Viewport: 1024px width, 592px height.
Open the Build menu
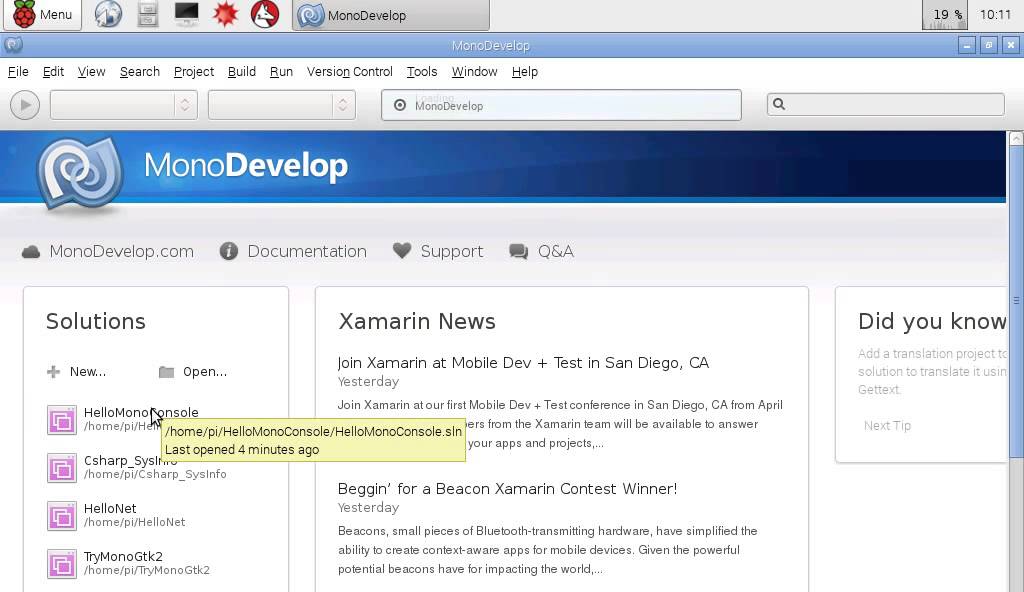point(242,72)
